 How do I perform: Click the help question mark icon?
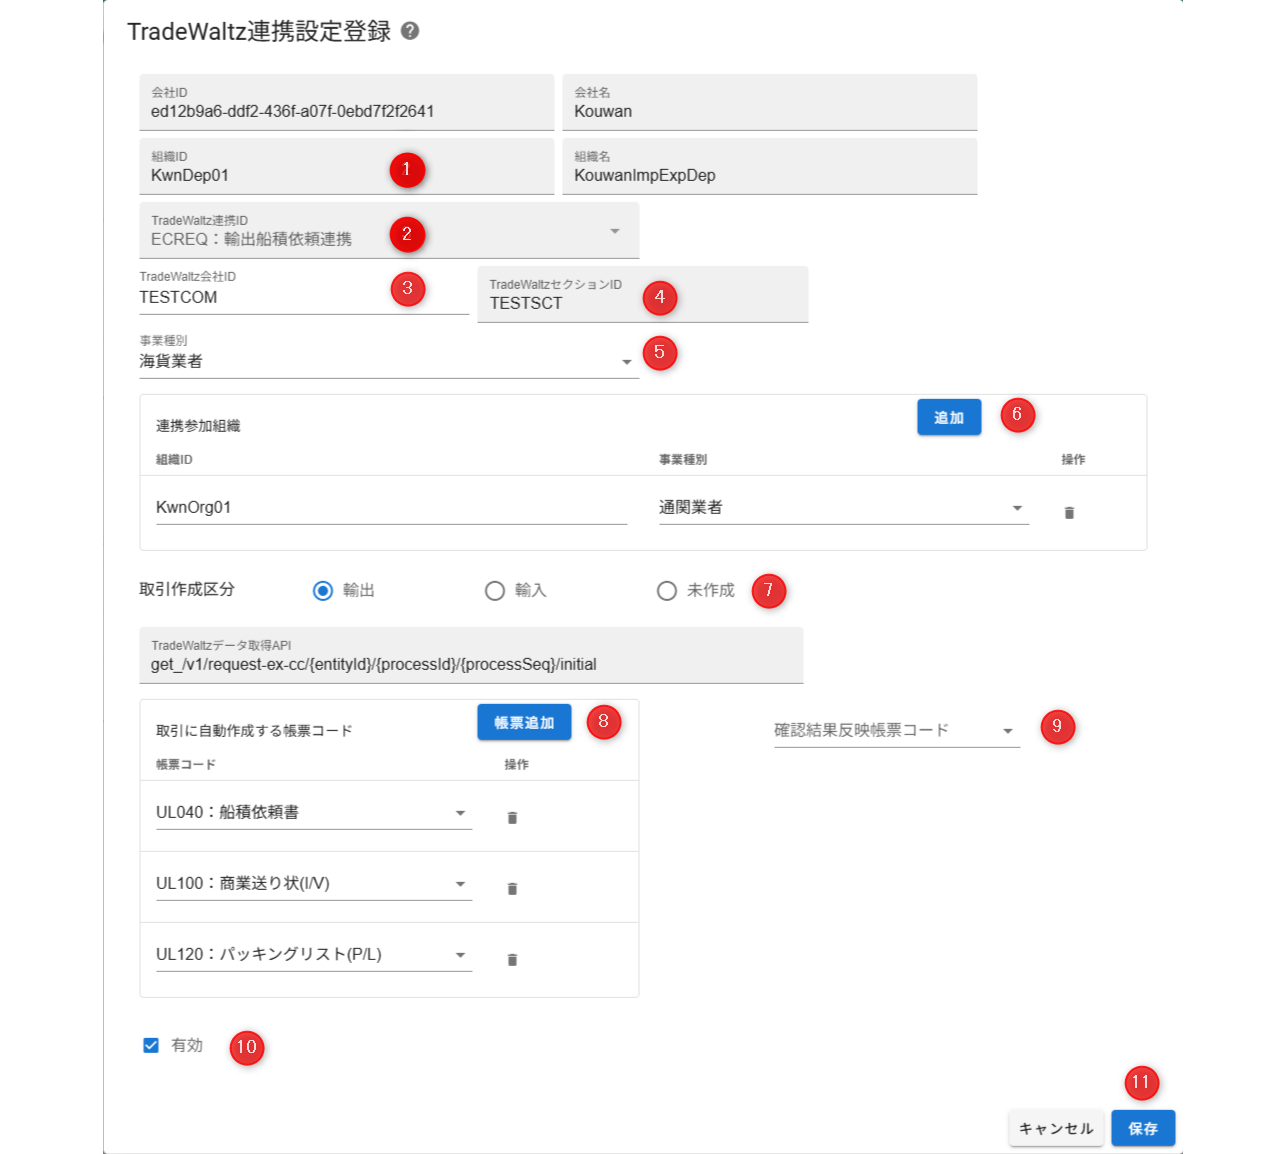click(410, 31)
